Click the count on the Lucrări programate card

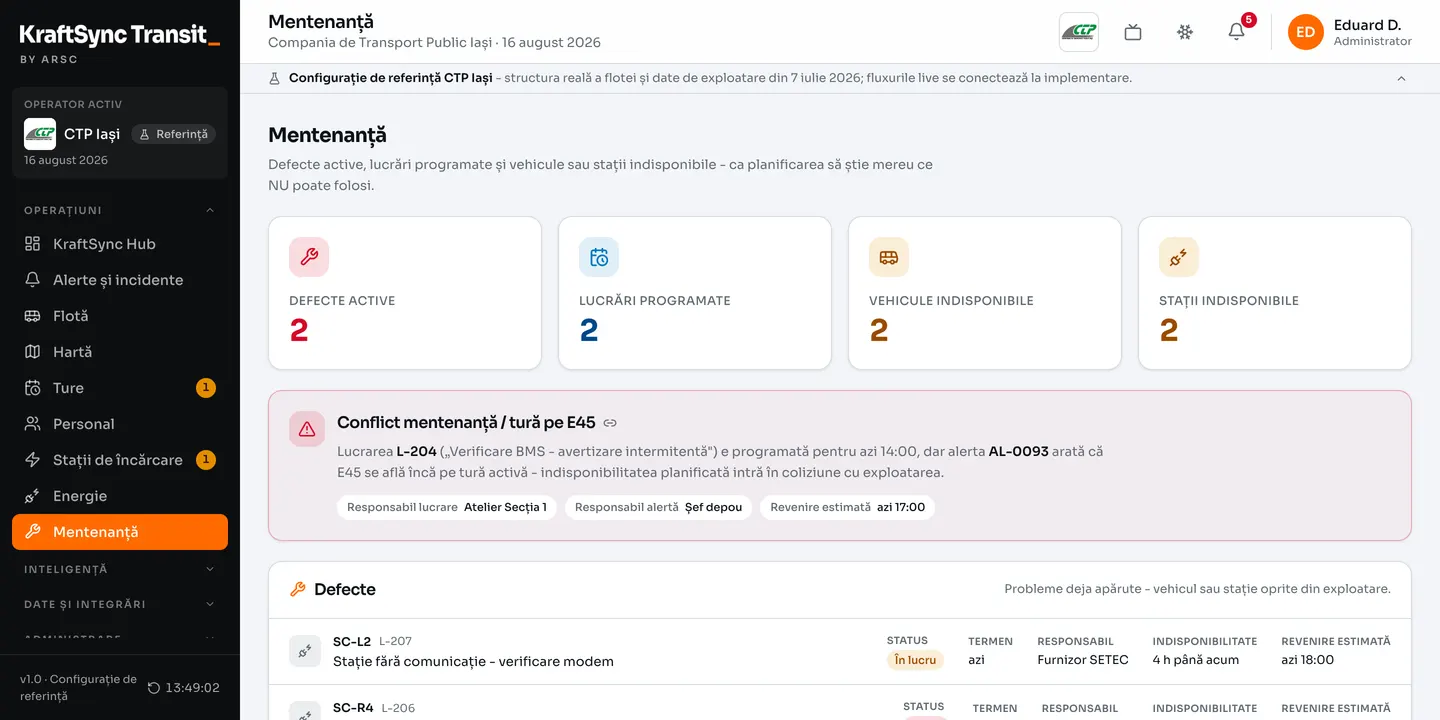(589, 330)
